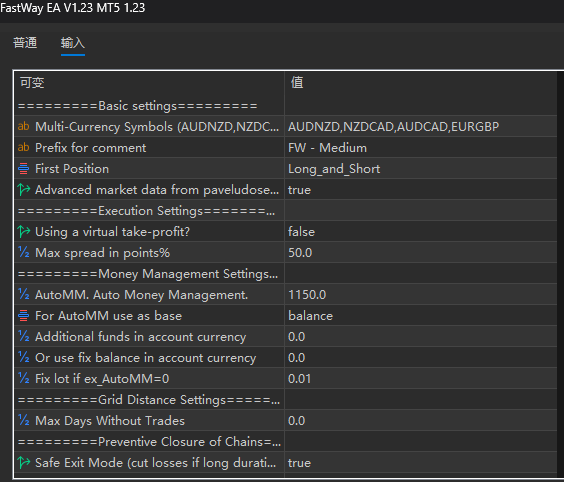This screenshot has width=564, height=482.
Task: Open the Long_and_Short First Position dropdown
Action: click(421, 168)
